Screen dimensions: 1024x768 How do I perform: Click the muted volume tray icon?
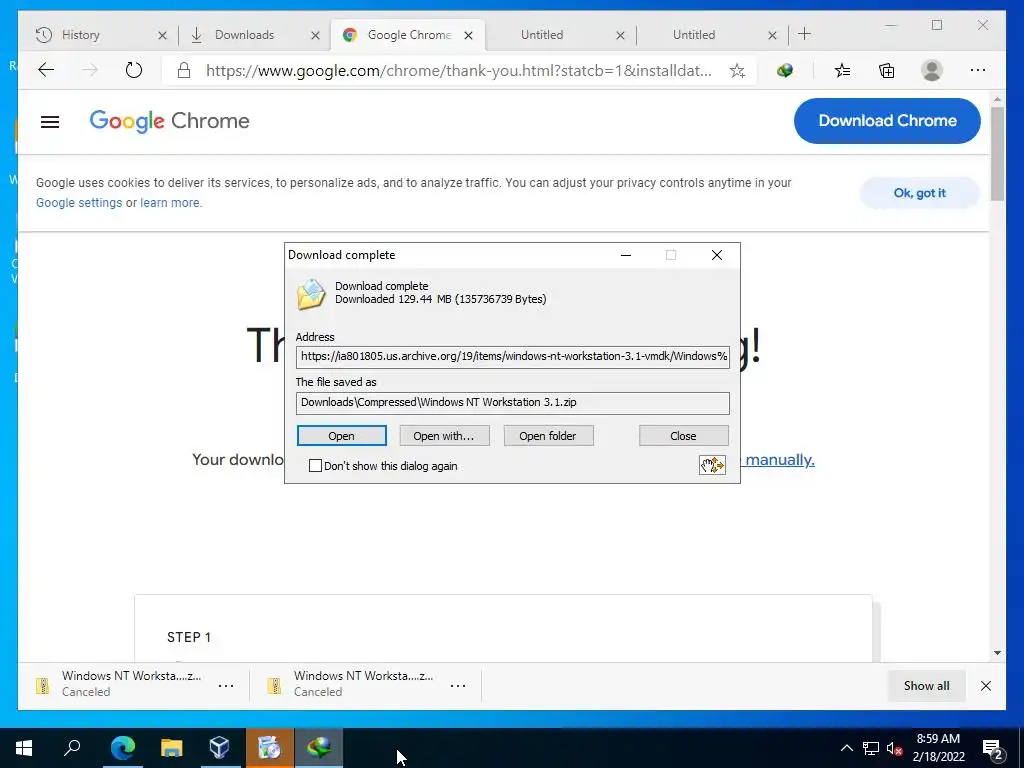click(895, 748)
